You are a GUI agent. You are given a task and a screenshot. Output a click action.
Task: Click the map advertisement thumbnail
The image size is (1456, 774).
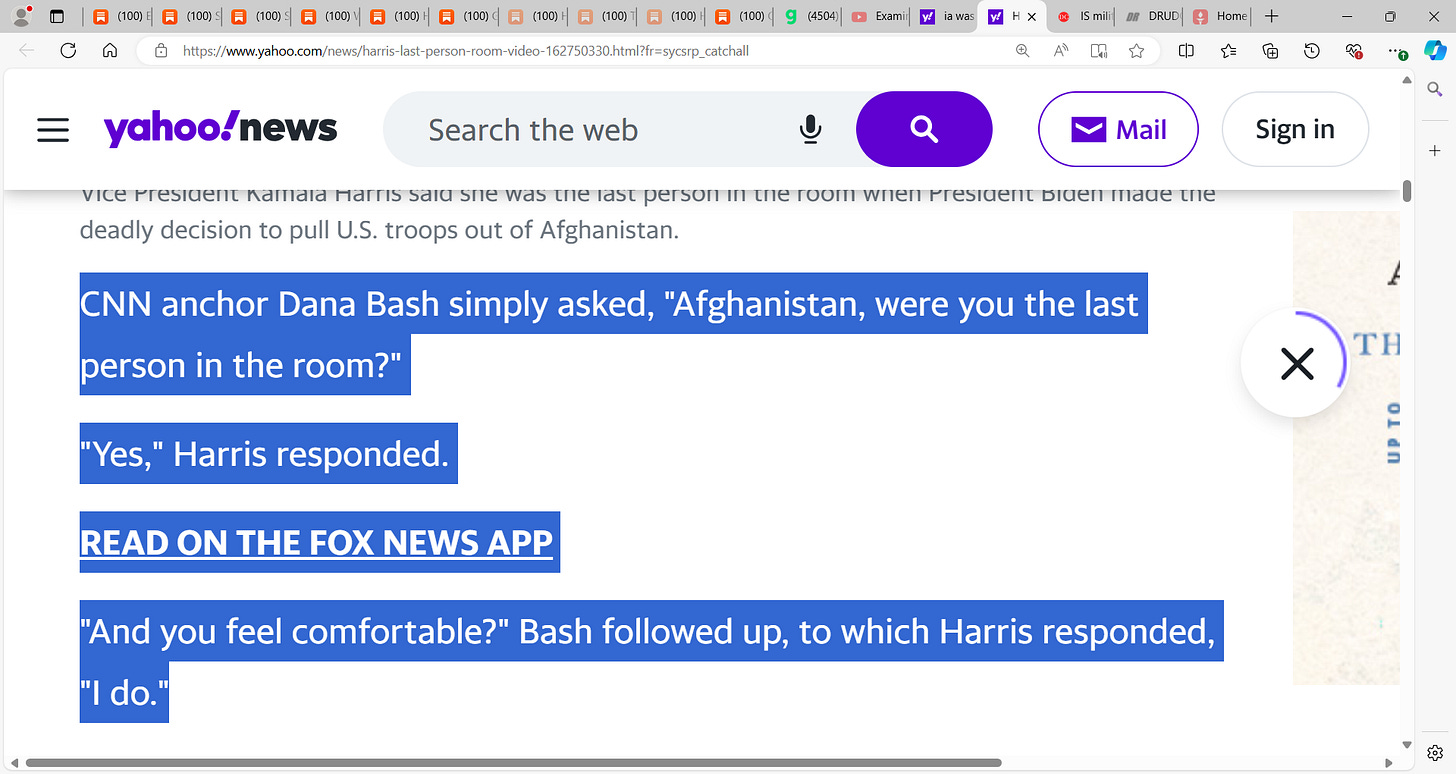click(1346, 448)
